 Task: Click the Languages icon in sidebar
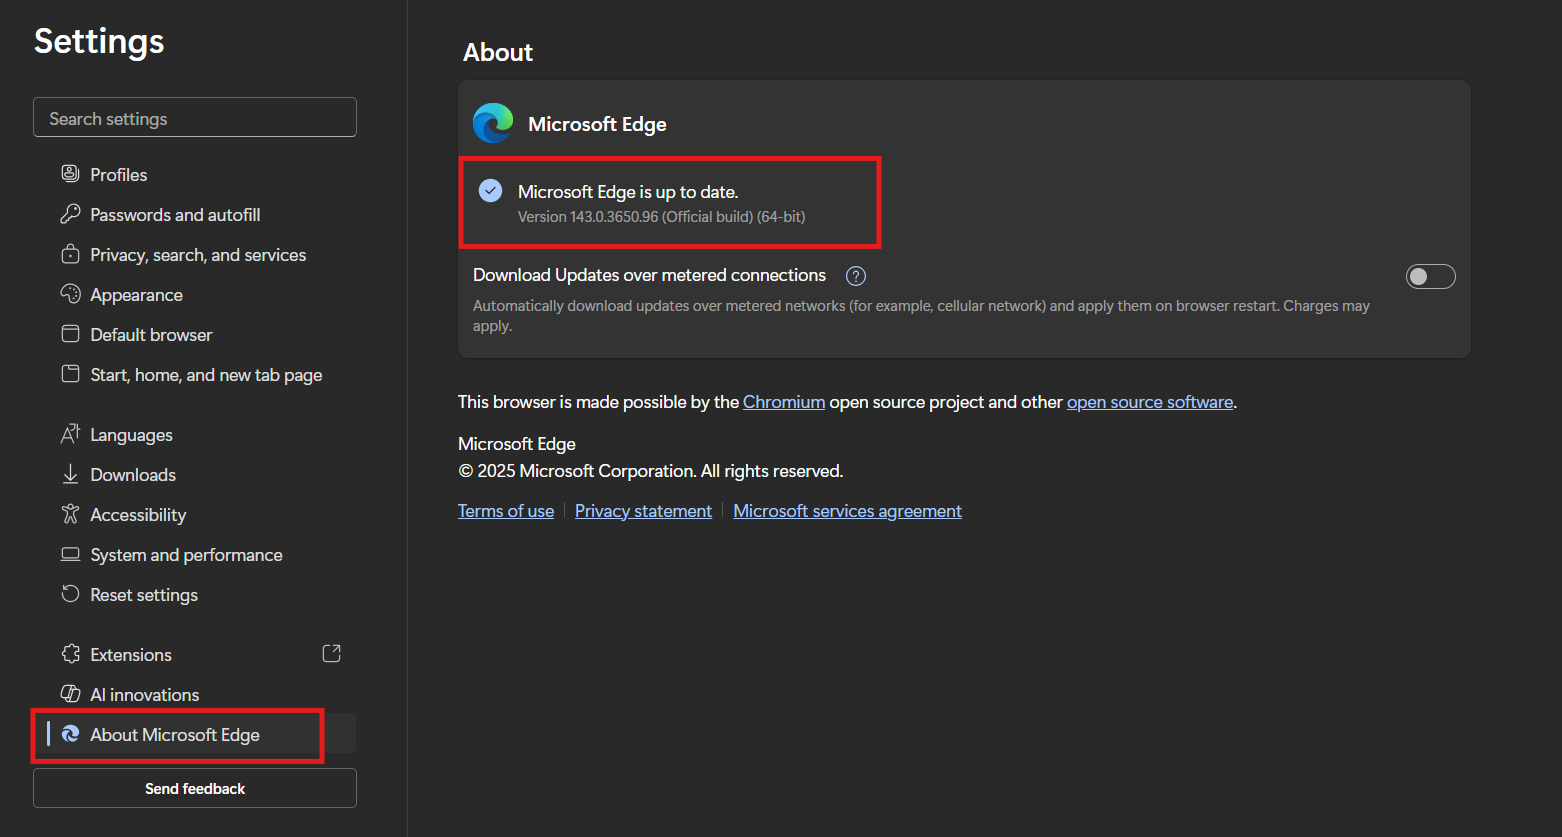(70, 434)
